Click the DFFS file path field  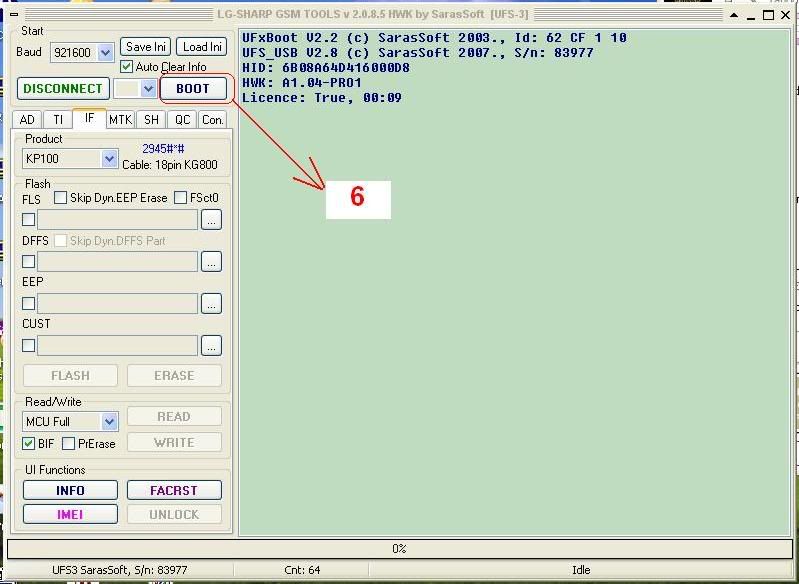click(117, 261)
